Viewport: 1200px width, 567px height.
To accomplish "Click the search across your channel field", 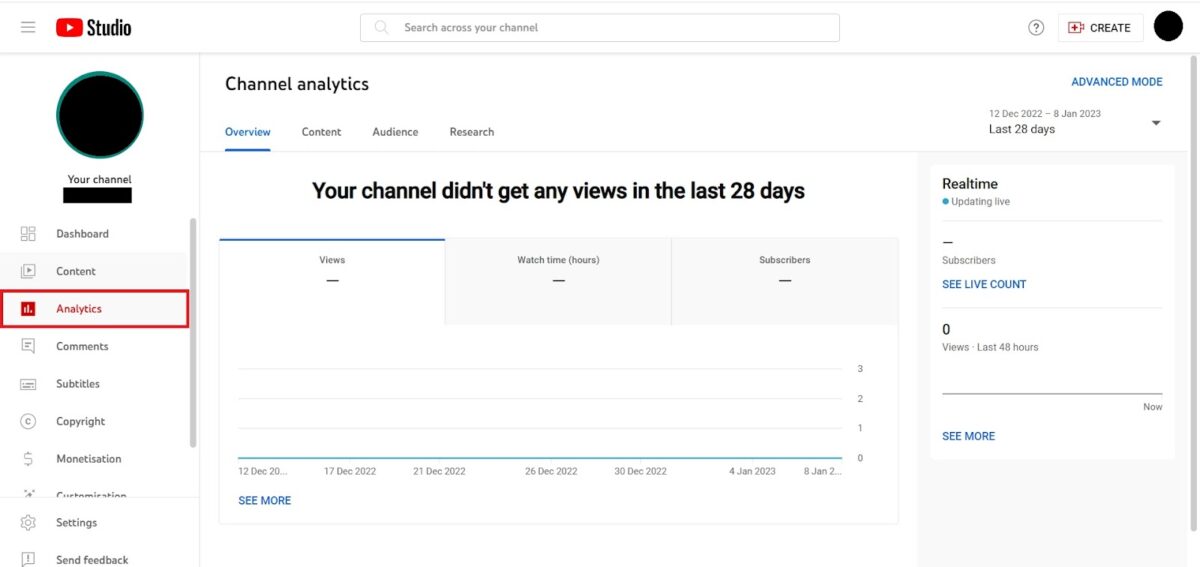I will [600, 28].
